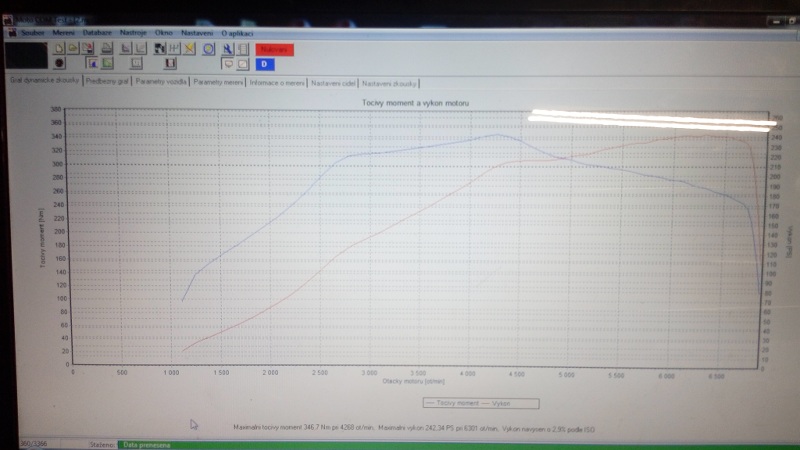Image resolution: width=800 pixels, height=450 pixels.
Task: Open the Informace o mereni tab
Action: (277, 82)
